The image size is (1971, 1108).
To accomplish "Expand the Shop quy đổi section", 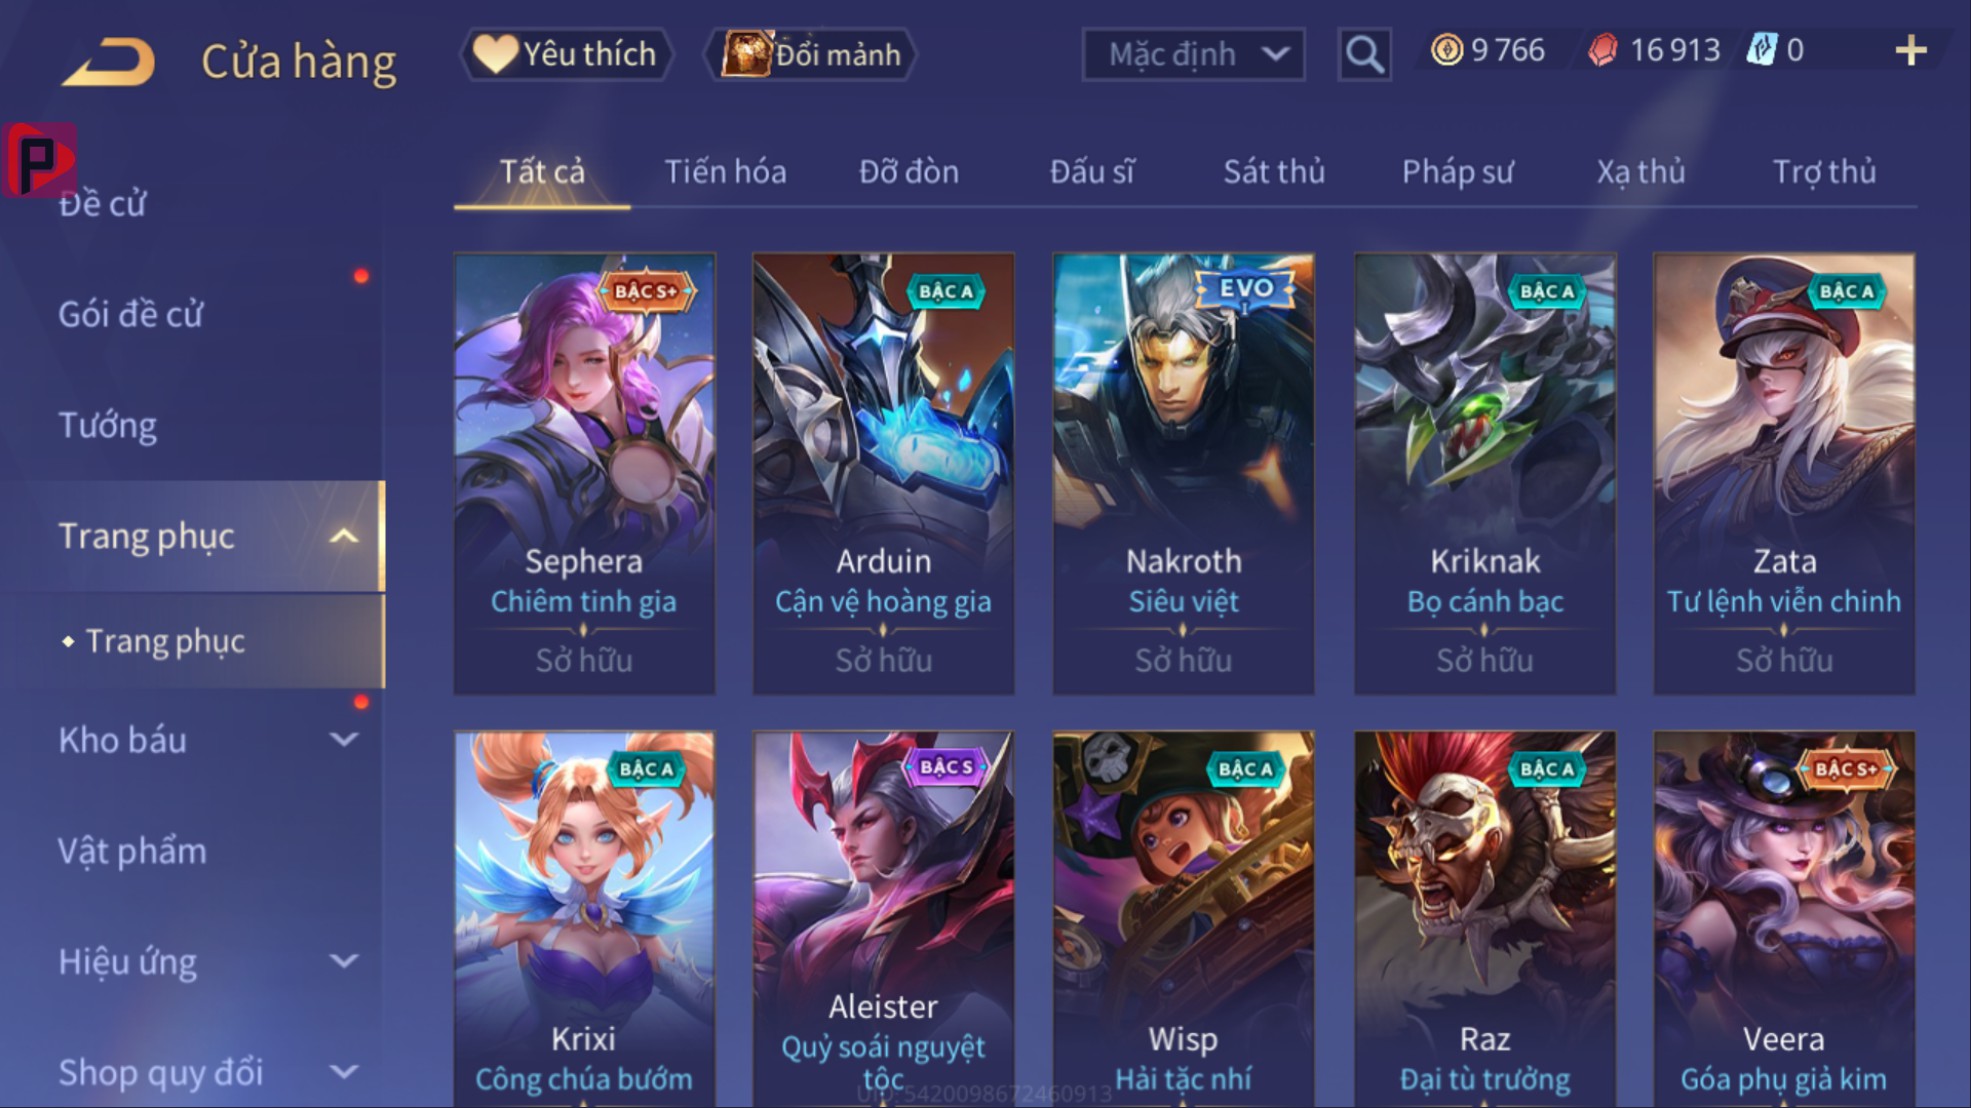I will 343,1072.
